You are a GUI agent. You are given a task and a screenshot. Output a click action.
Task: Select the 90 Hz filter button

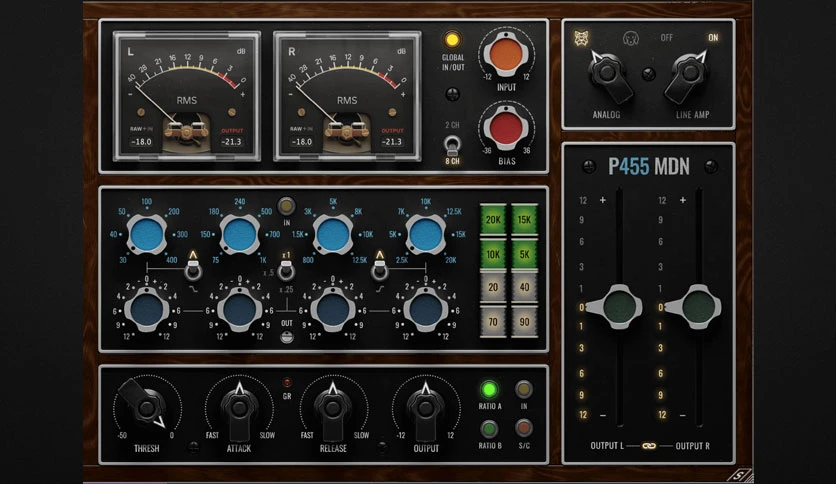tap(524, 321)
